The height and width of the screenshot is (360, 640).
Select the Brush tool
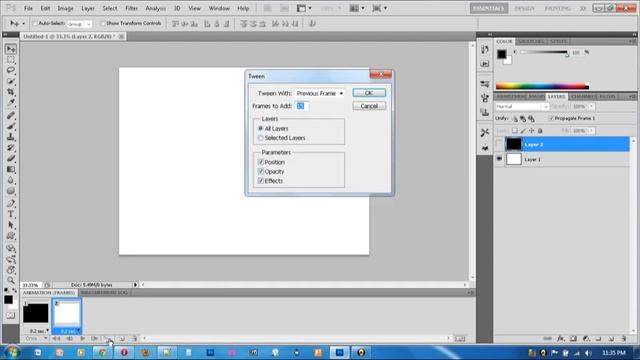point(11,126)
